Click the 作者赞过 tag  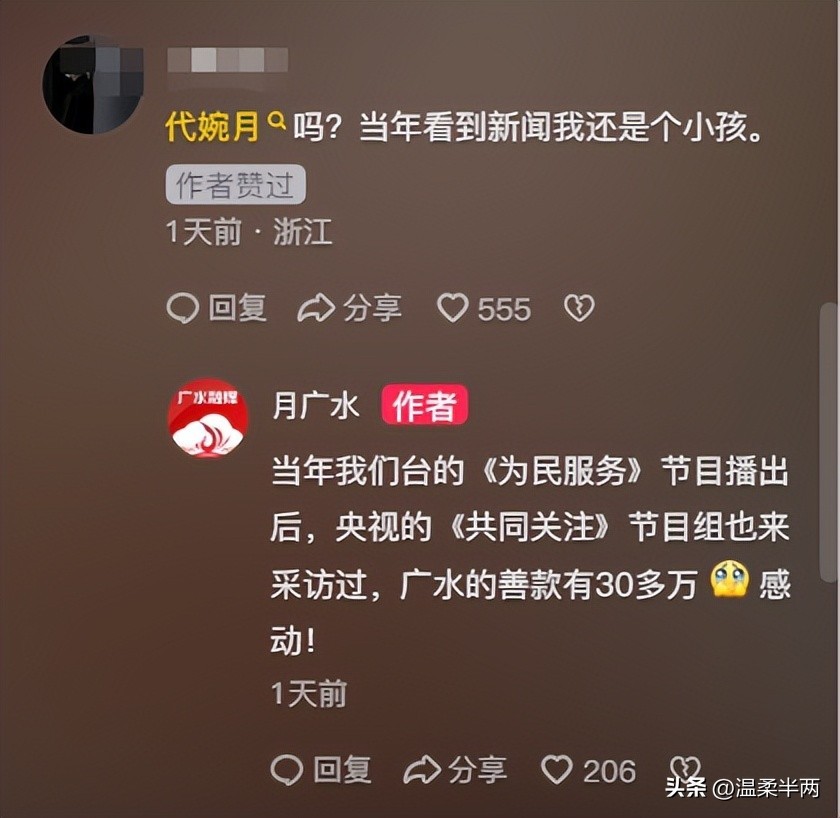235,185
